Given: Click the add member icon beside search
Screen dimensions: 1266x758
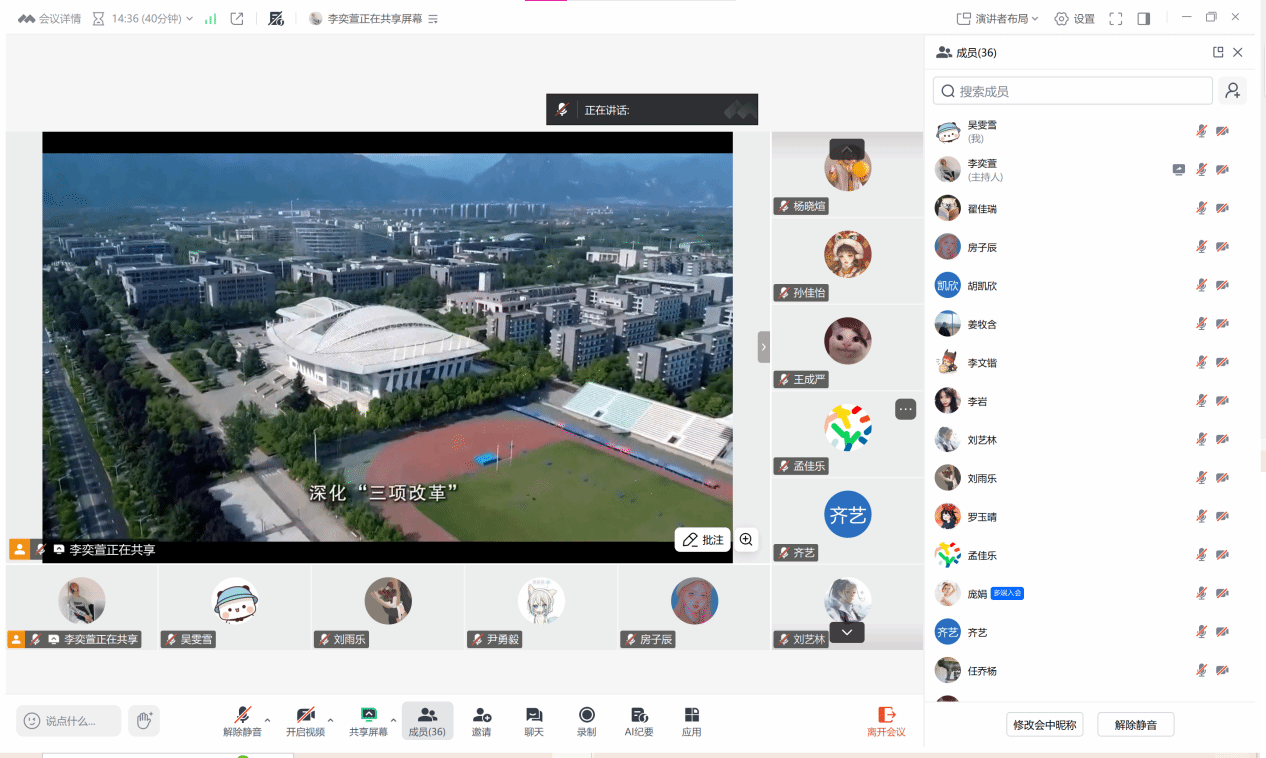Looking at the screenshot, I should (x=1232, y=91).
